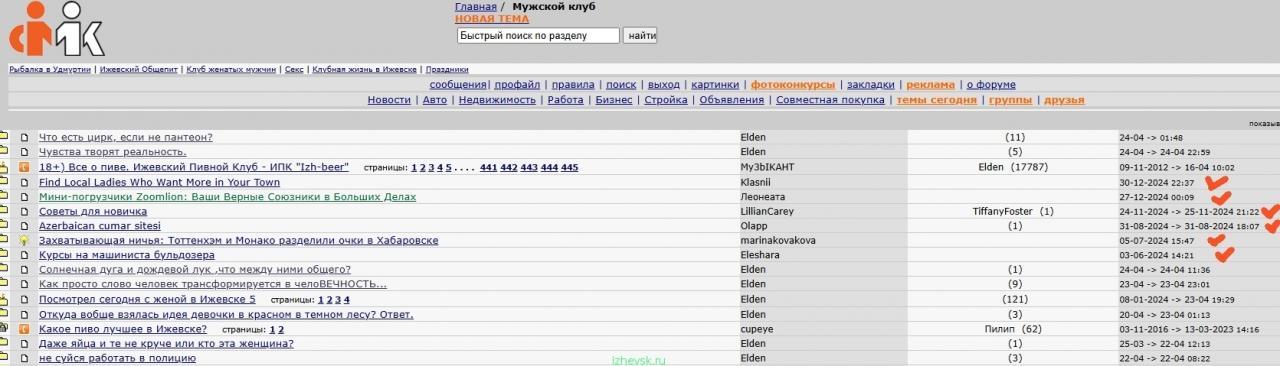
Task: Click the orange icon beside the Izh-beer topic
Action: click(x=25, y=167)
